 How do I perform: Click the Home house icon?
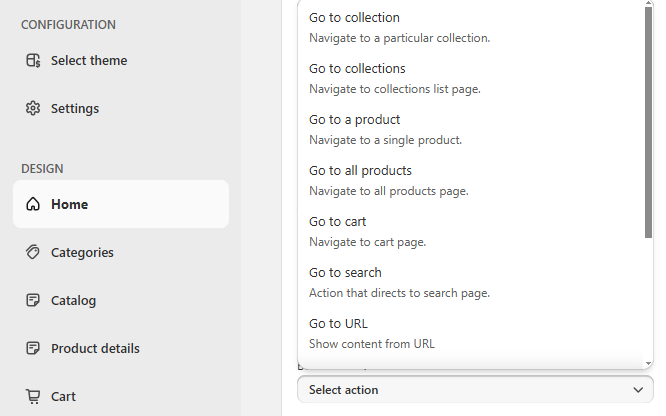pos(33,204)
